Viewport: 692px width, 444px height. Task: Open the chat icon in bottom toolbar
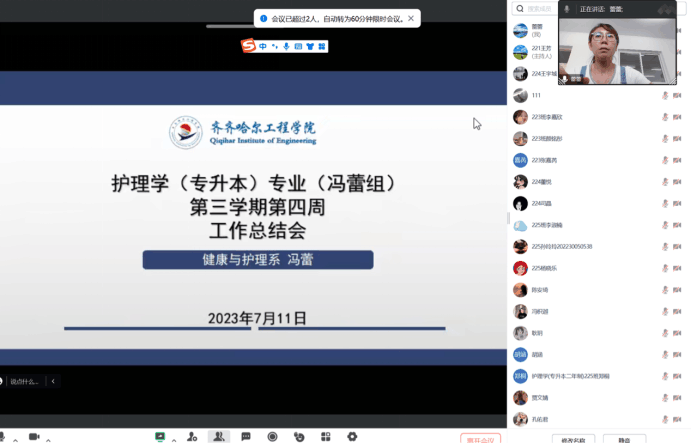[x=245, y=437]
